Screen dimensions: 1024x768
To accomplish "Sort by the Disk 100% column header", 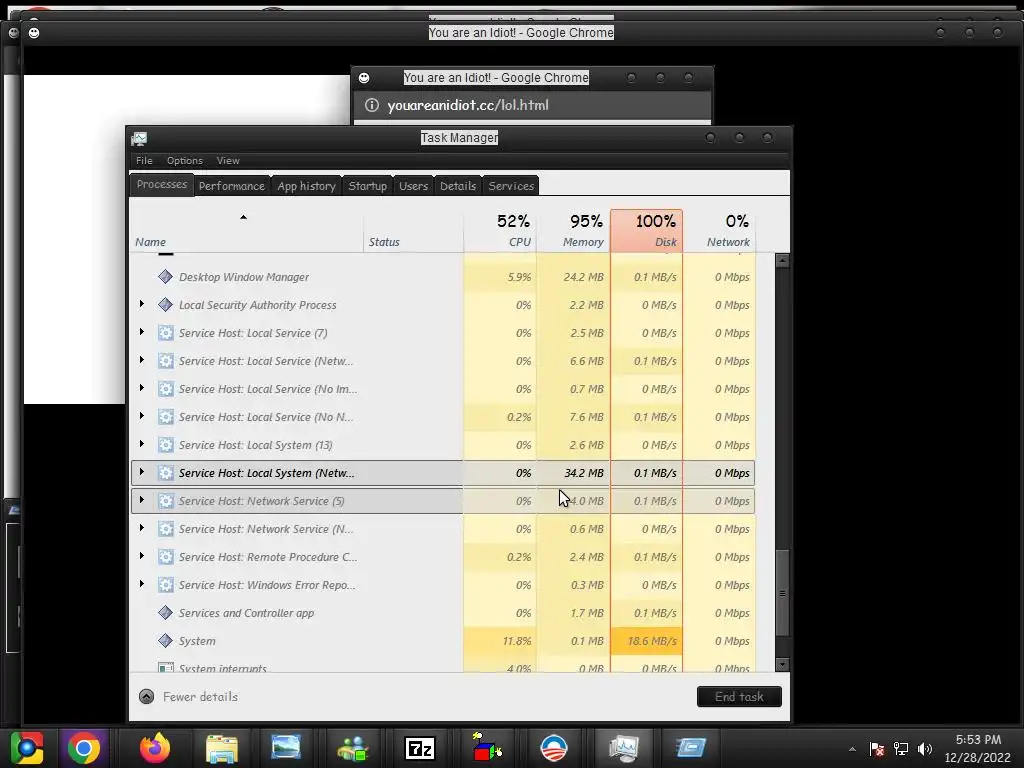I will point(647,231).
